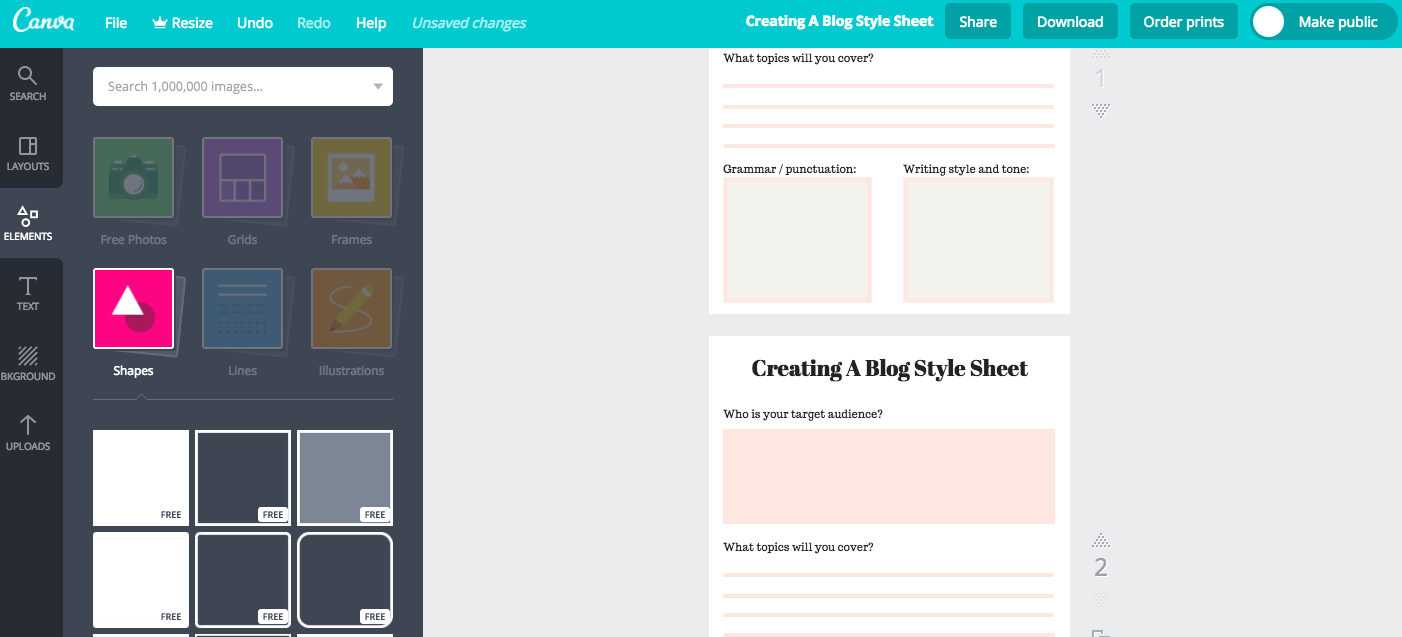1402x637 pixels.
Task: Open the Uploads sidebar tab
Action: pyautogui.click(x=28, y=433)
